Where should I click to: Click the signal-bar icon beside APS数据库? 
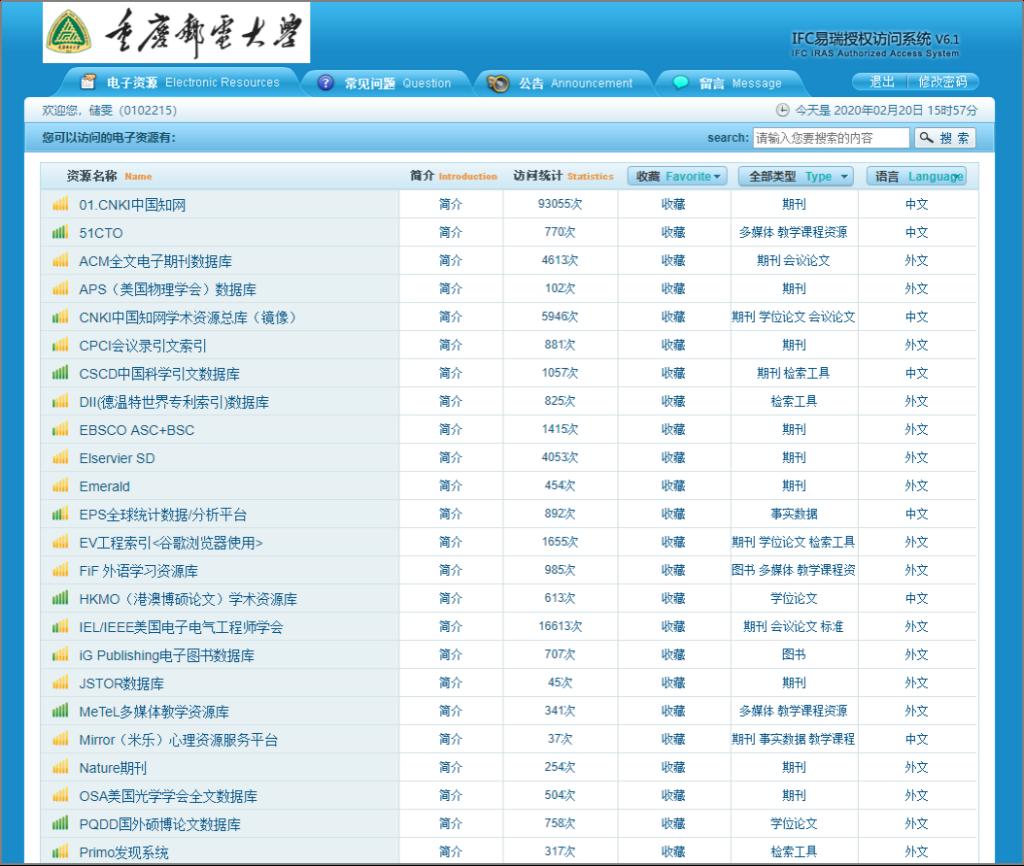click(x=60, y=289)
